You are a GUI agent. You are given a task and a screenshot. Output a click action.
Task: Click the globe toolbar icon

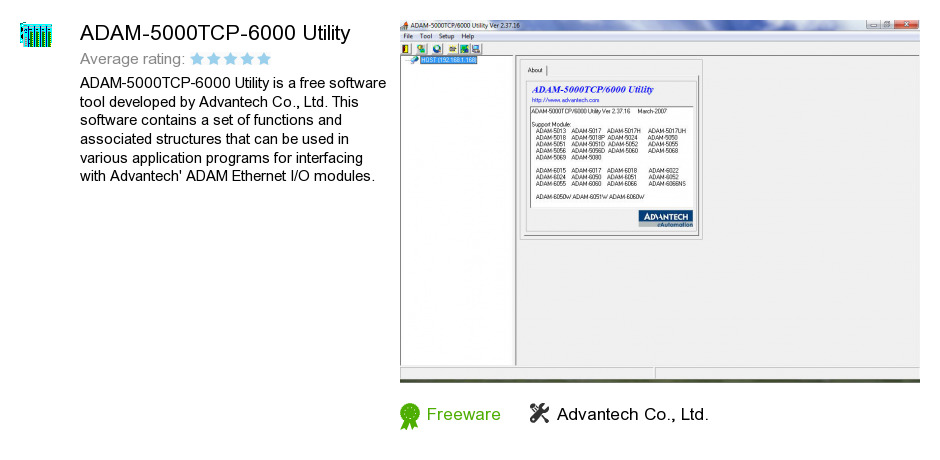click(x=437, y=49)
